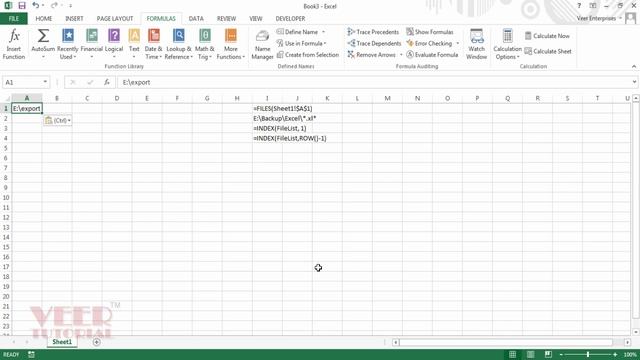
Task: Open the FILE tab
Action: [x=14, y=19]
